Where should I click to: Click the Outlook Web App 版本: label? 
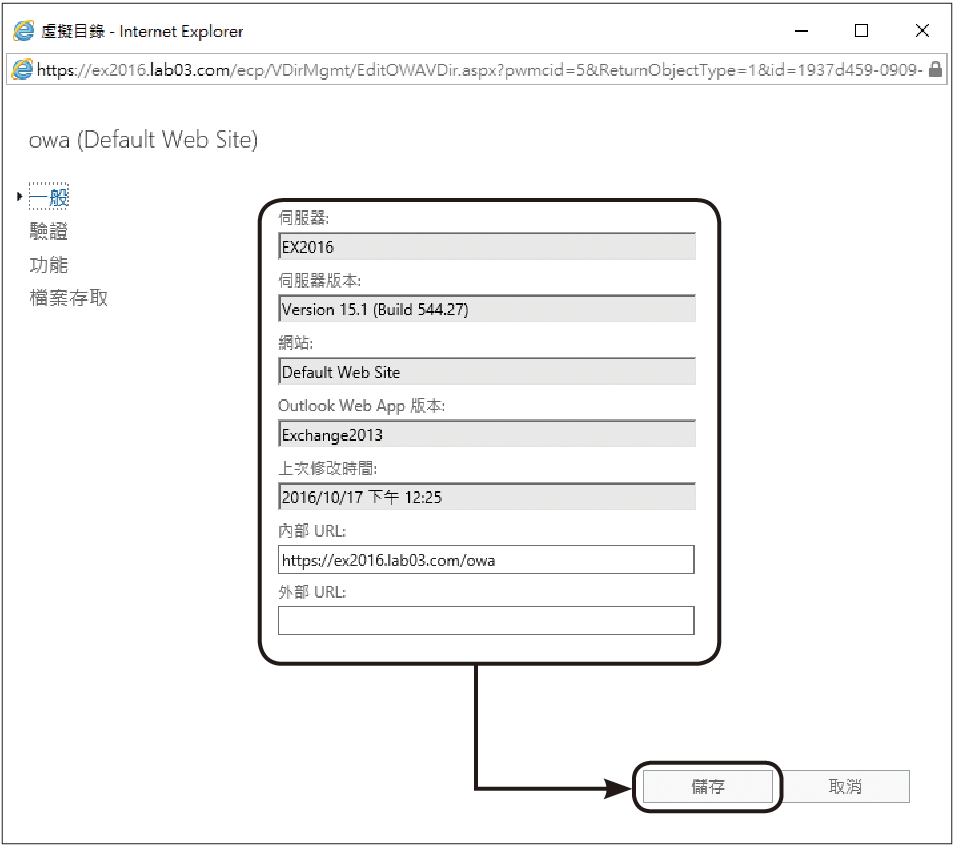[x=362, y=406]
